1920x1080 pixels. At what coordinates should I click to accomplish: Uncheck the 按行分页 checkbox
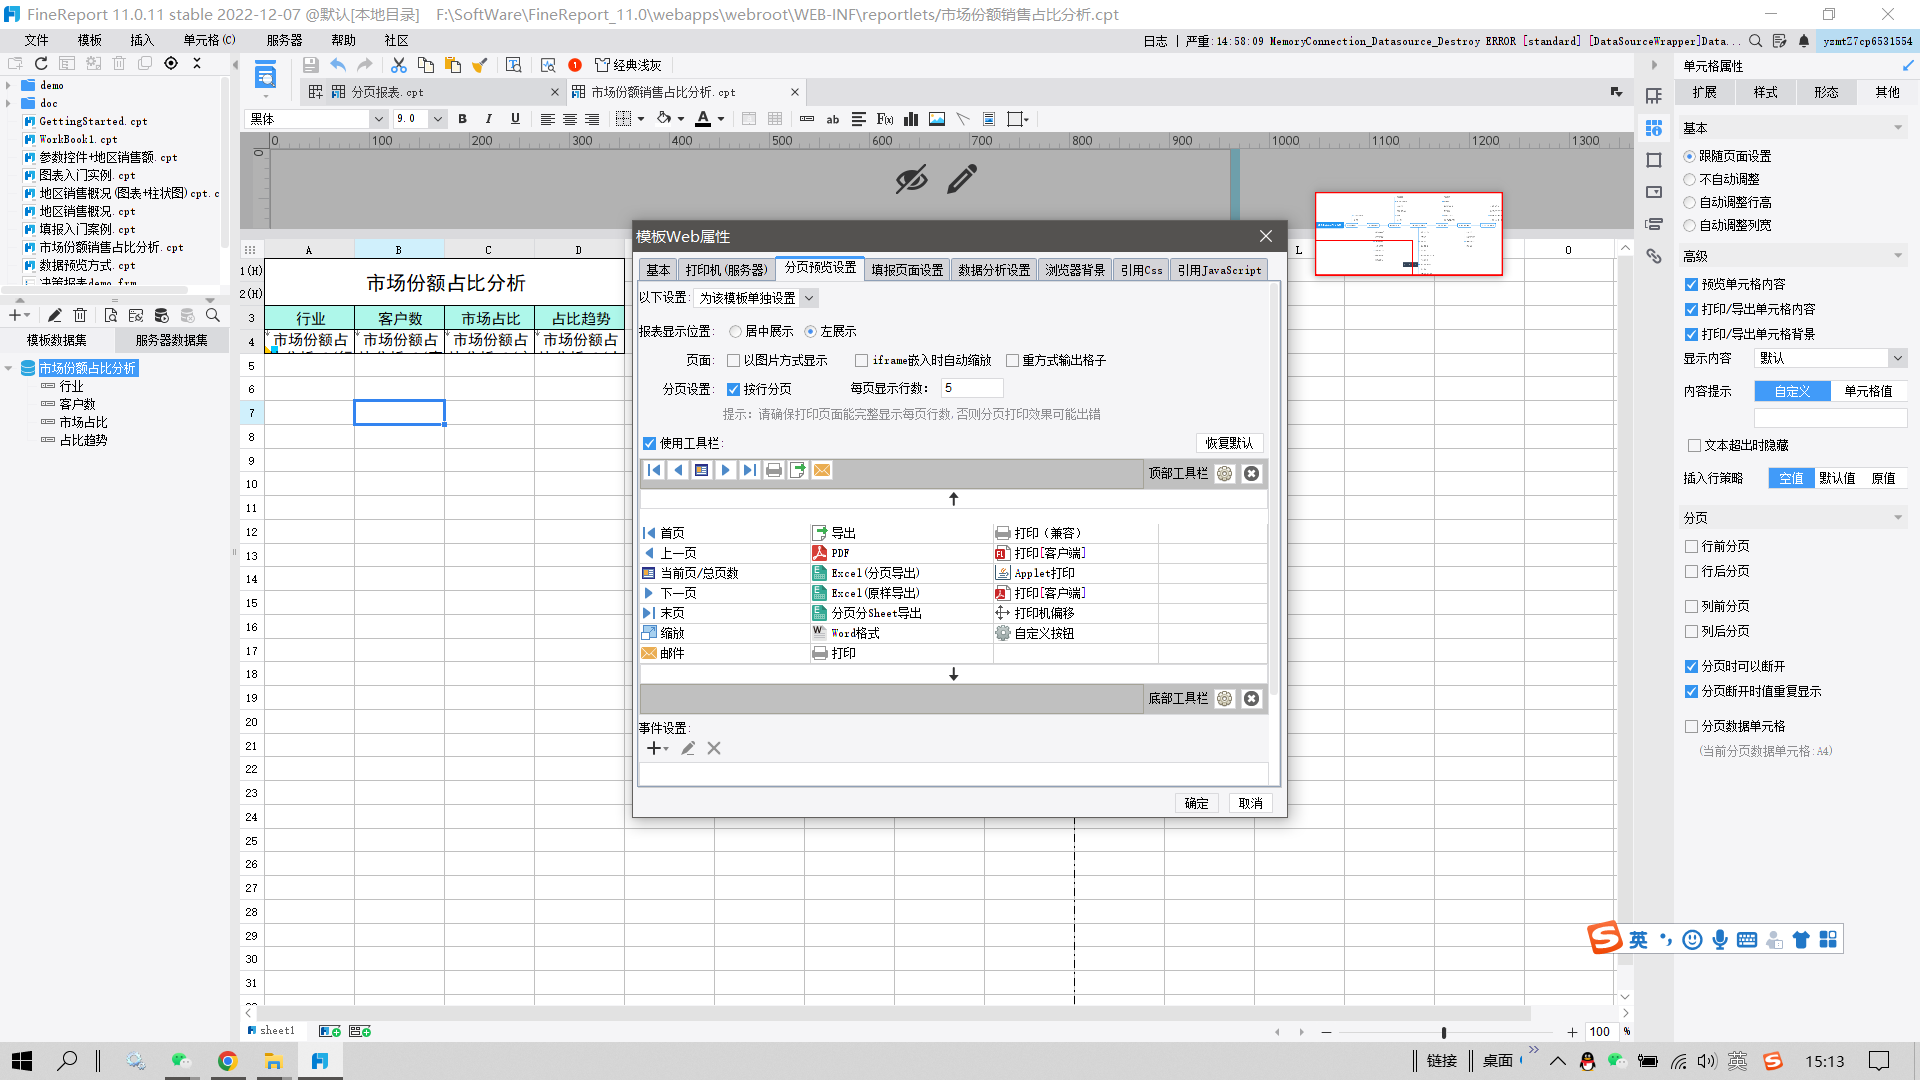[734, 389]
